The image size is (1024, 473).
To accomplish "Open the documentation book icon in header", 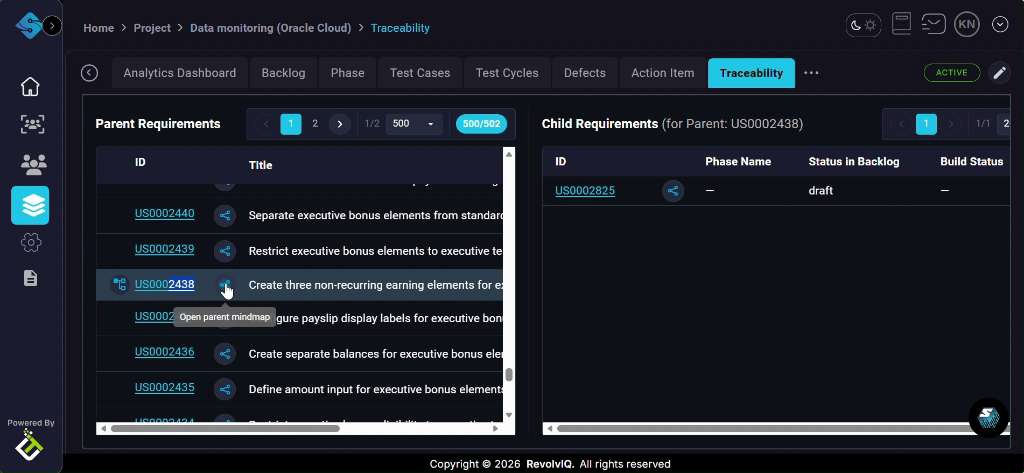I will [901, 25].
